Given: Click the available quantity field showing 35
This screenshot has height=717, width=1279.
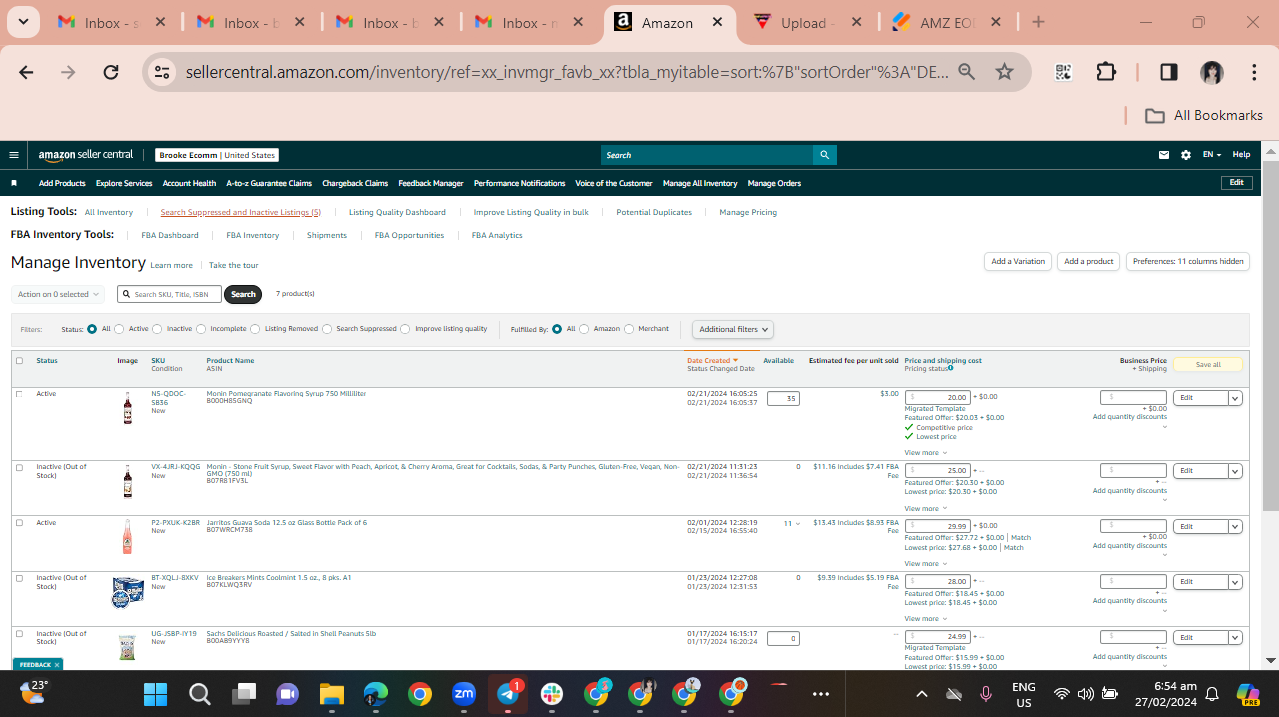Looking at the screenshot, I should click(x=783, y=398).
